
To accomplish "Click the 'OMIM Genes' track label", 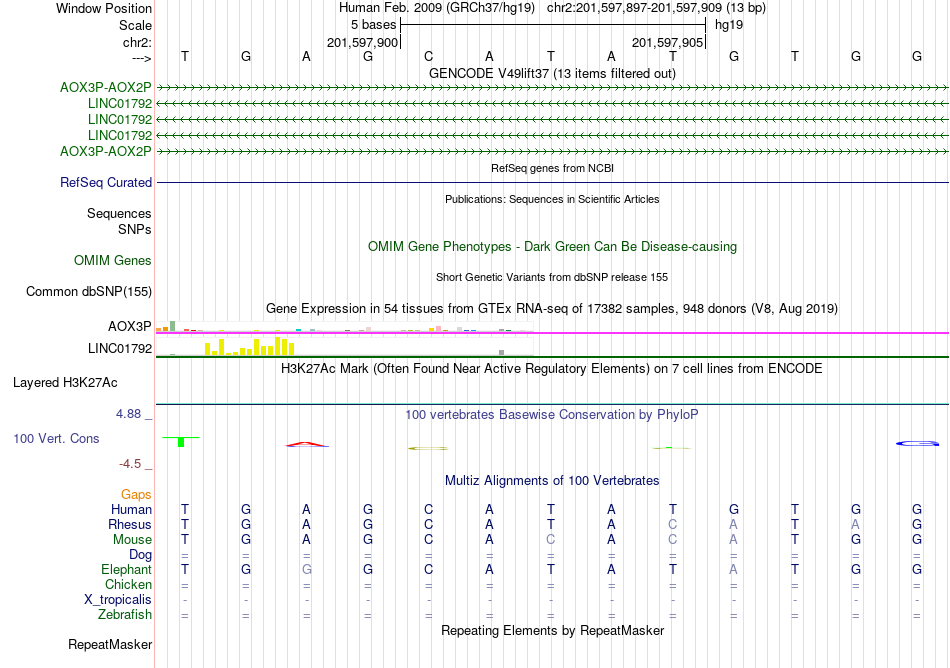I will point(113,260).
